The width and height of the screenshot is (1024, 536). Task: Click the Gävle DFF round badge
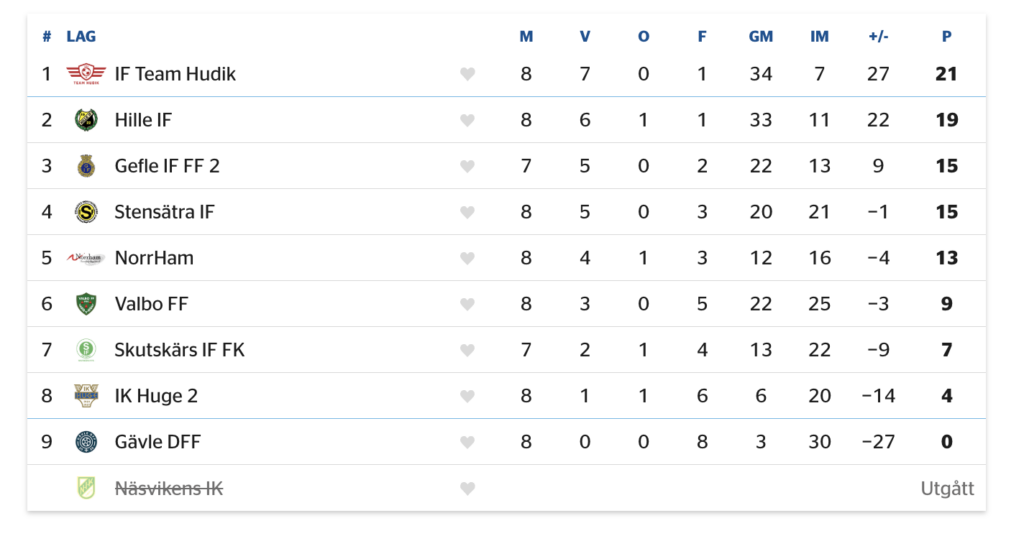click(86, 442)
